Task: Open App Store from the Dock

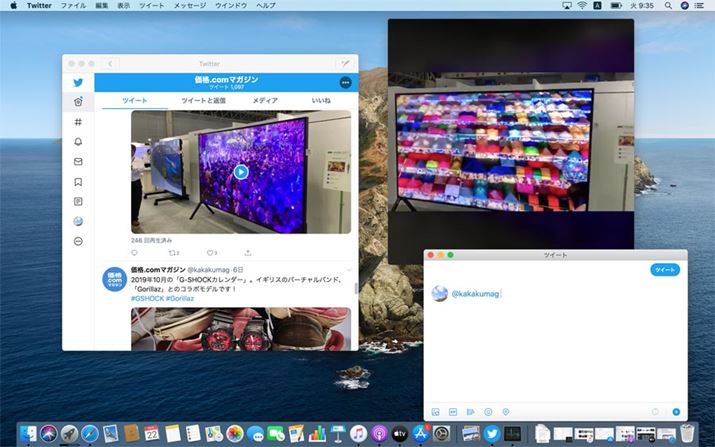Action: tap(420, 433)
